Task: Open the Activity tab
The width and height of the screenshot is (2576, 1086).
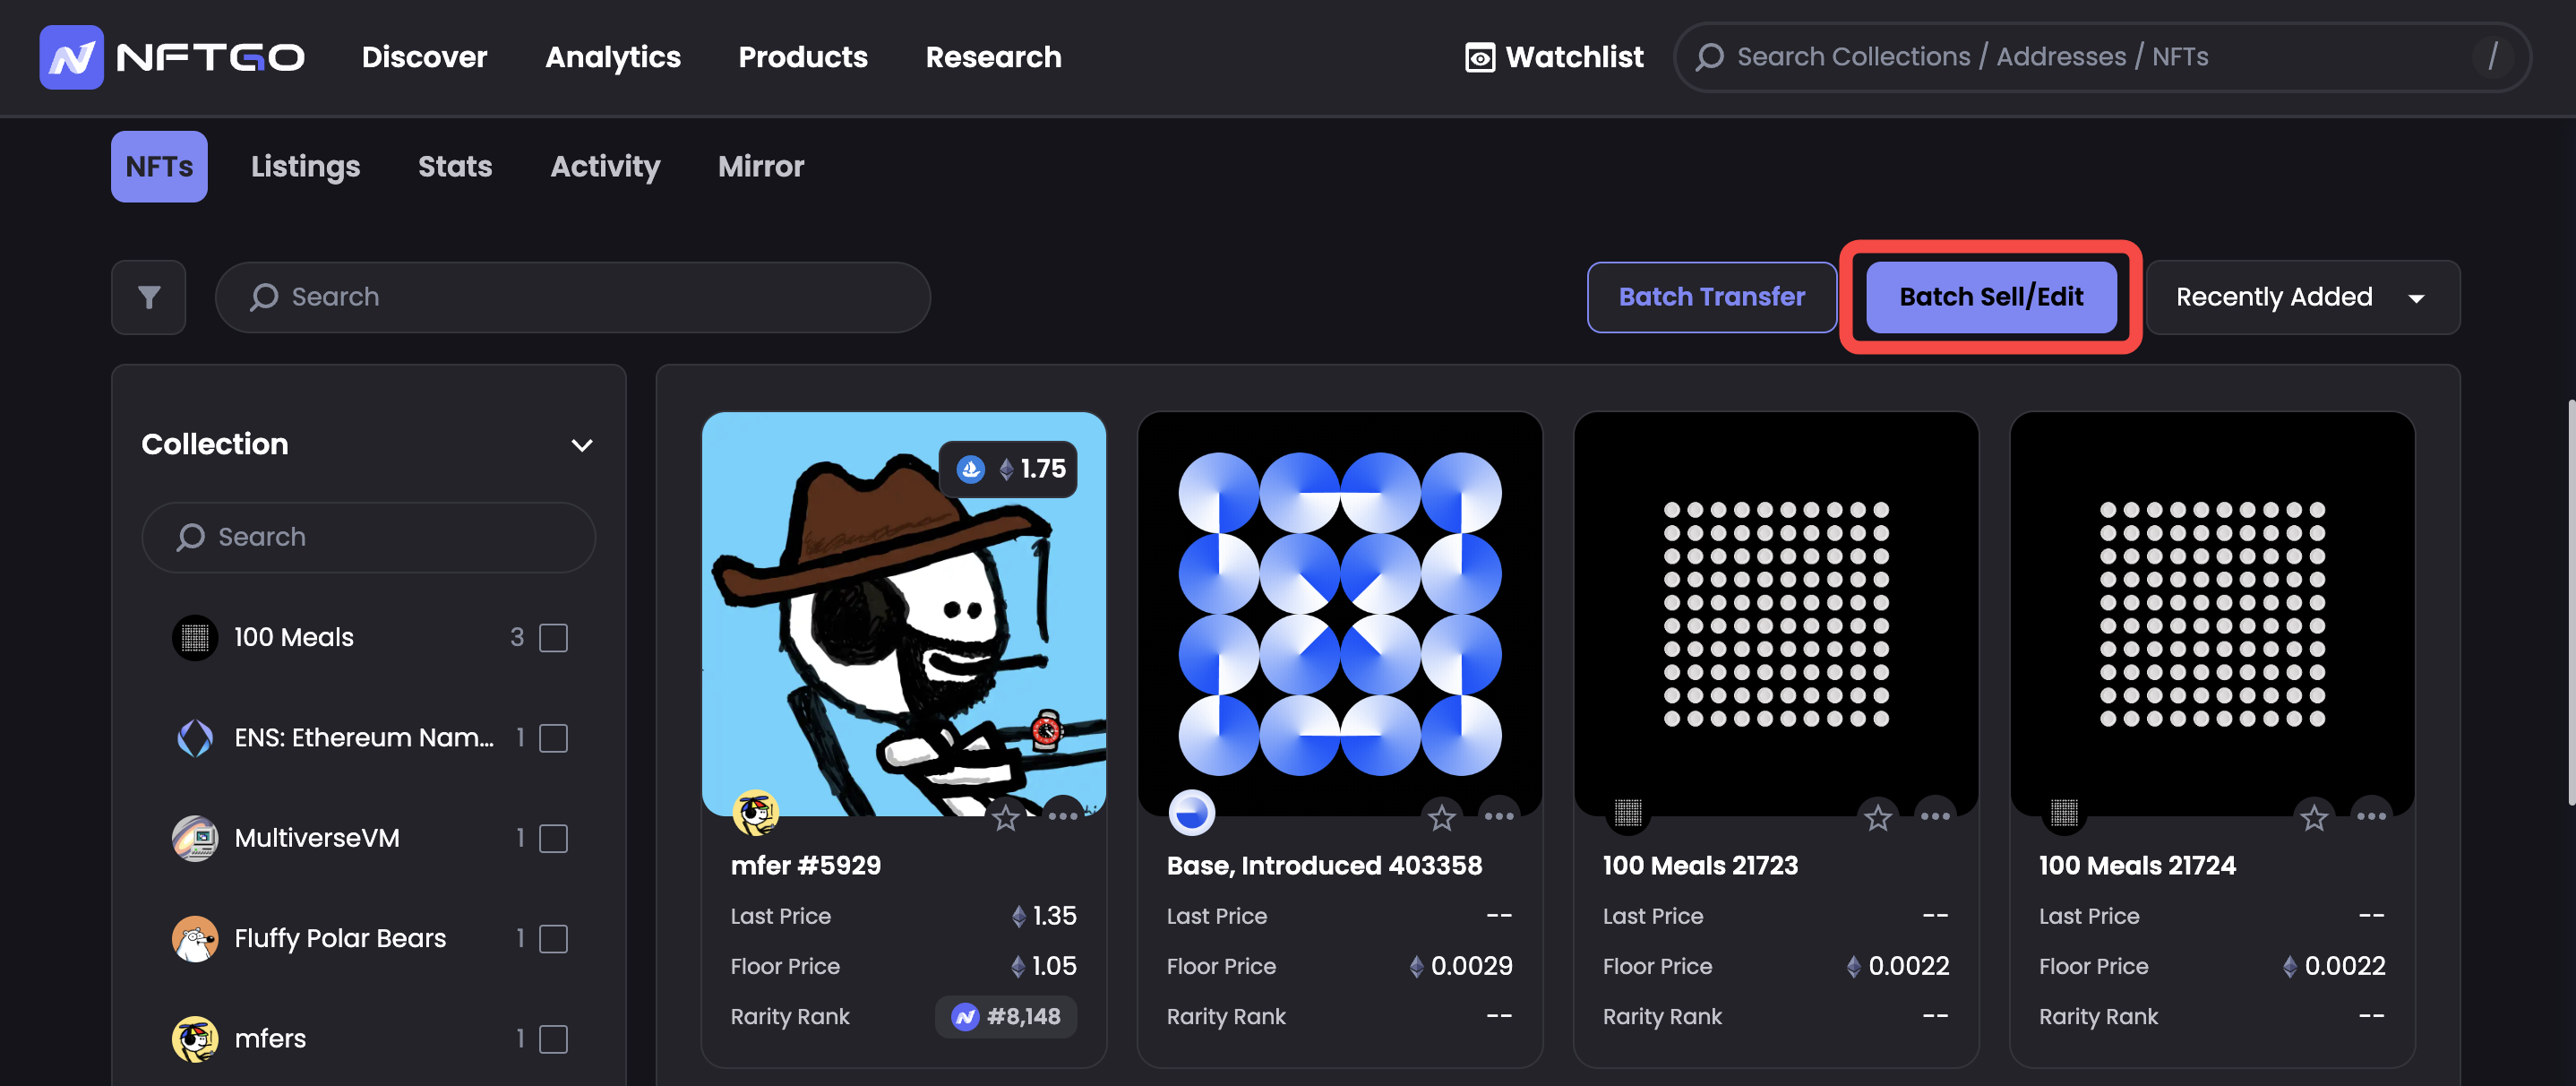Action: coord(604,166)
